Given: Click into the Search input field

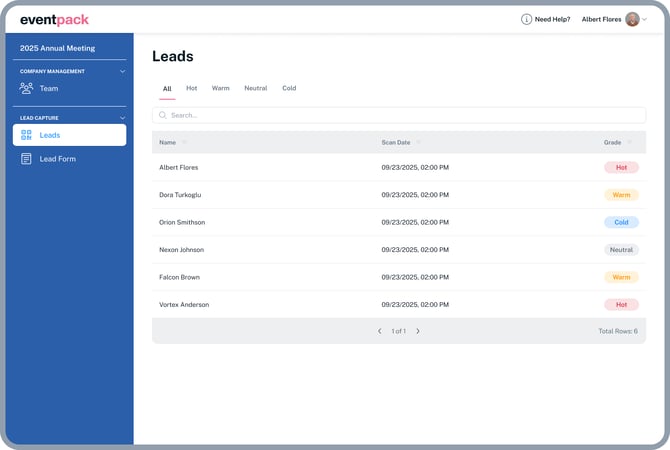Looking at the screenshot, I should pos(400,115).
